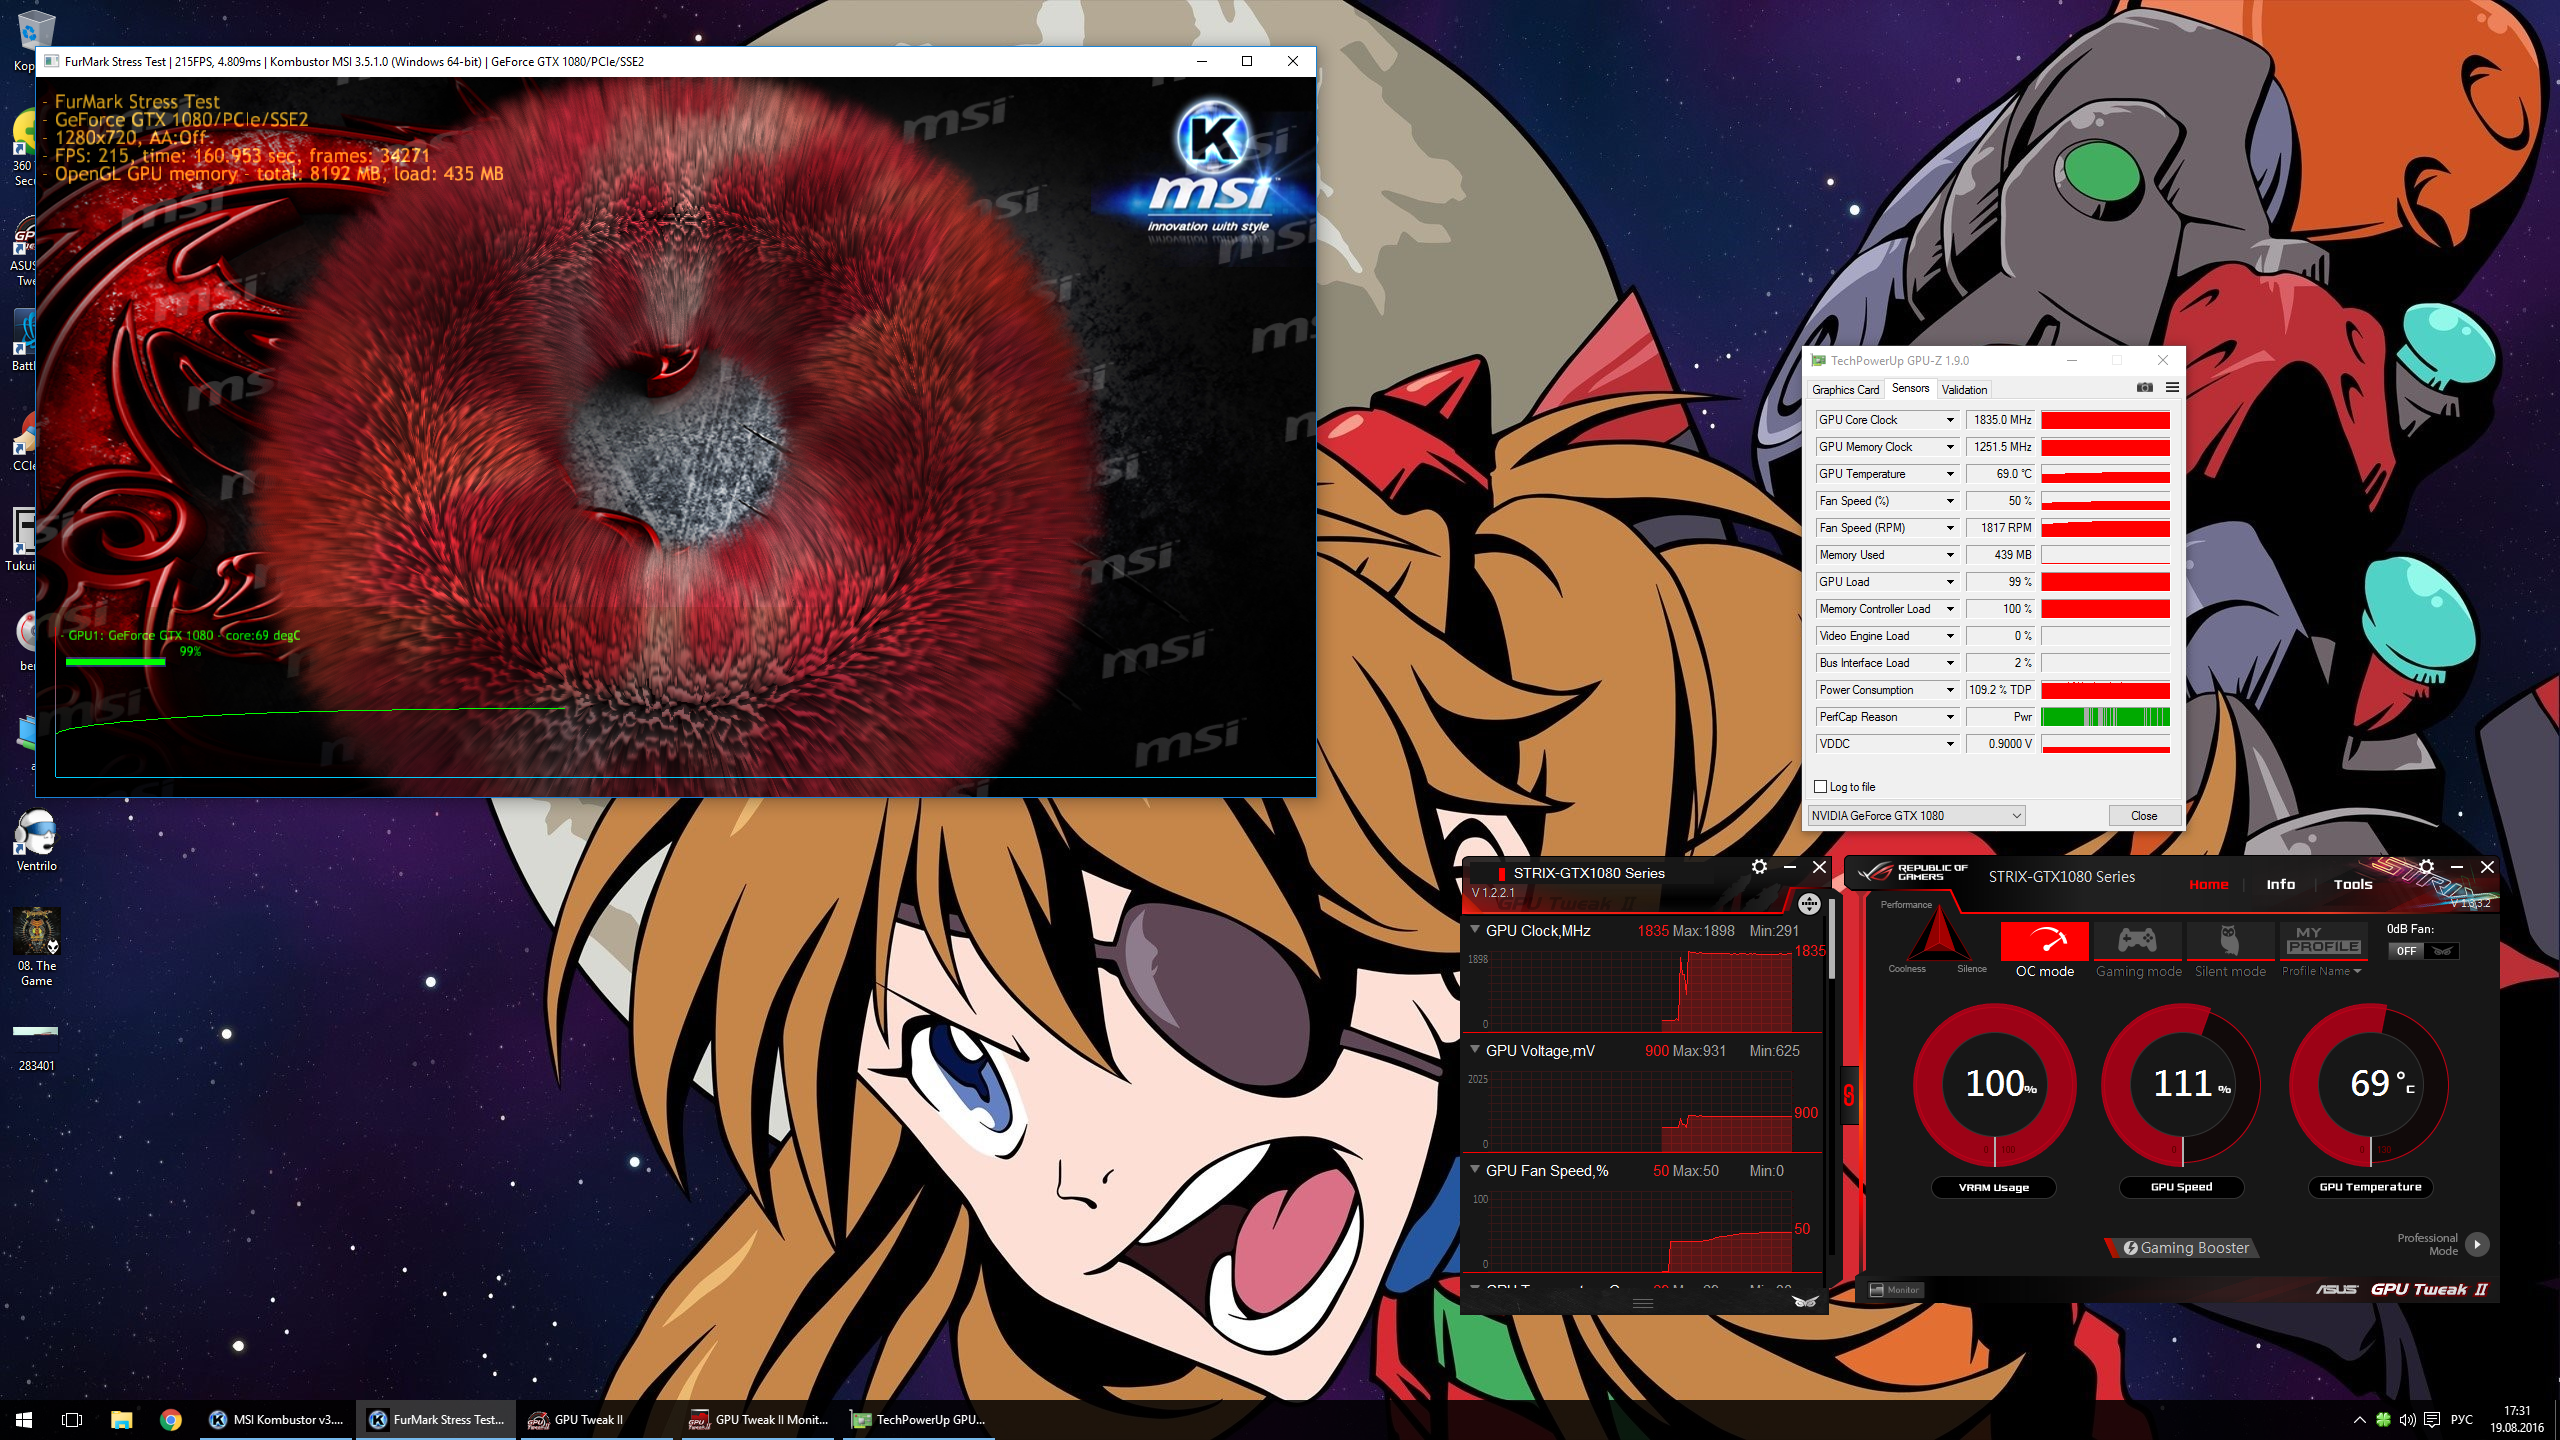Activate OC mode in GPU Tweak
Image resolution: width=2560 pixels, height=1440 pixels.
pyautogui.click(x=2043, y=941)
